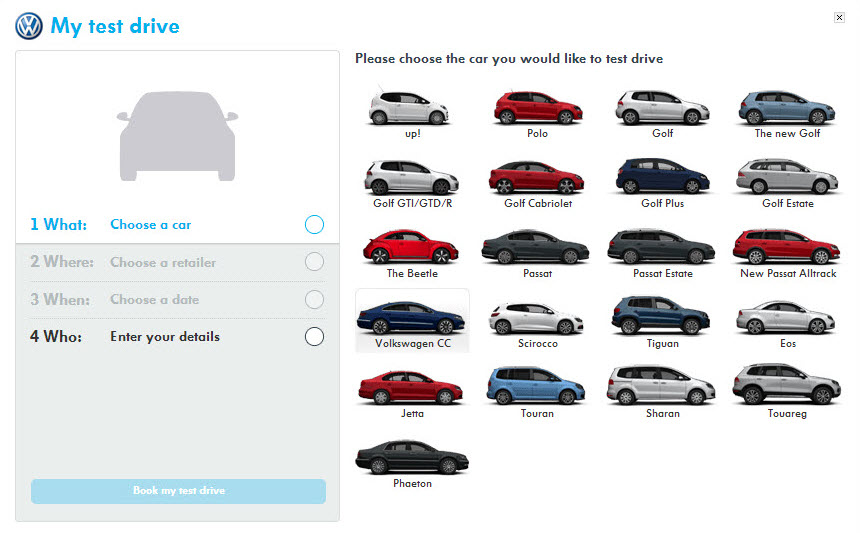Select the grey Passat saloon
Screen dimensions: 860x533
(536, 247)
